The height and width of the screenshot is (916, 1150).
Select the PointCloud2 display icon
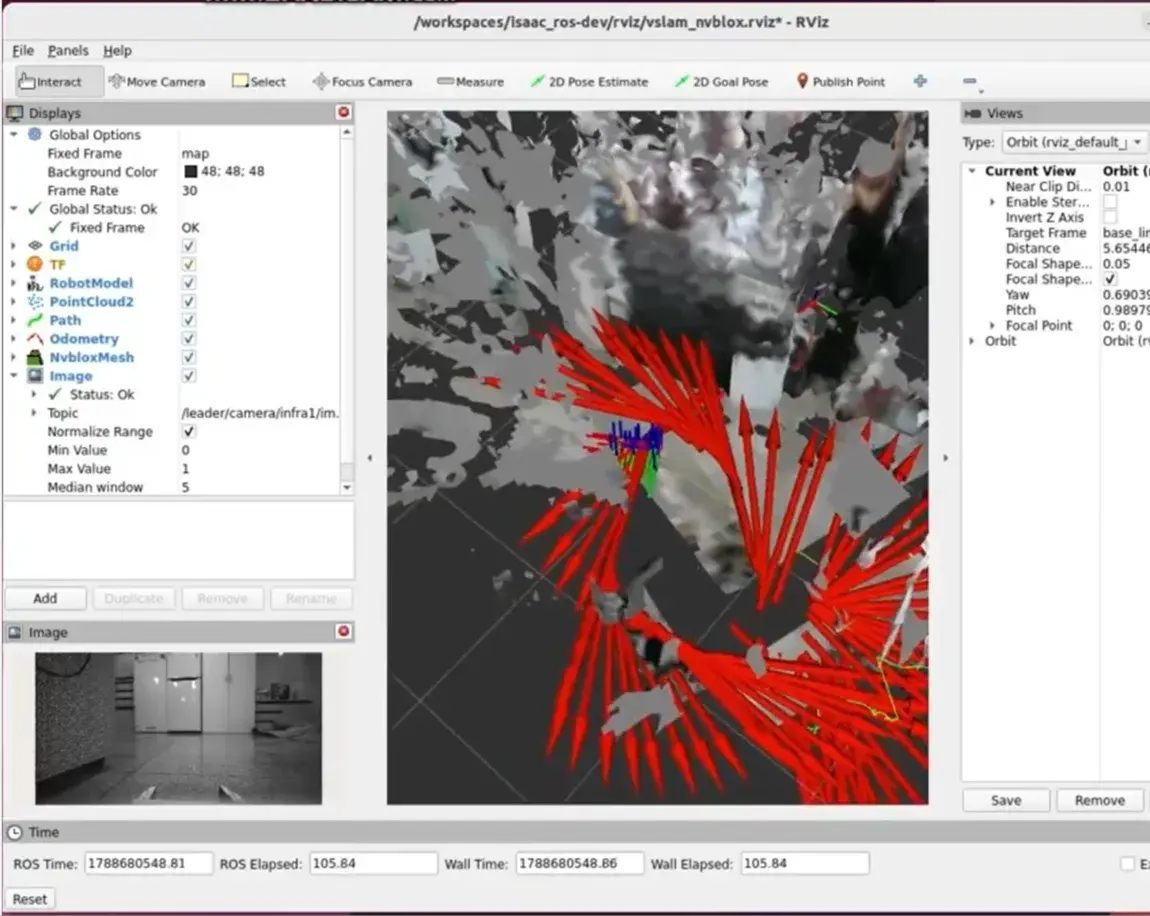pos(34,301)
